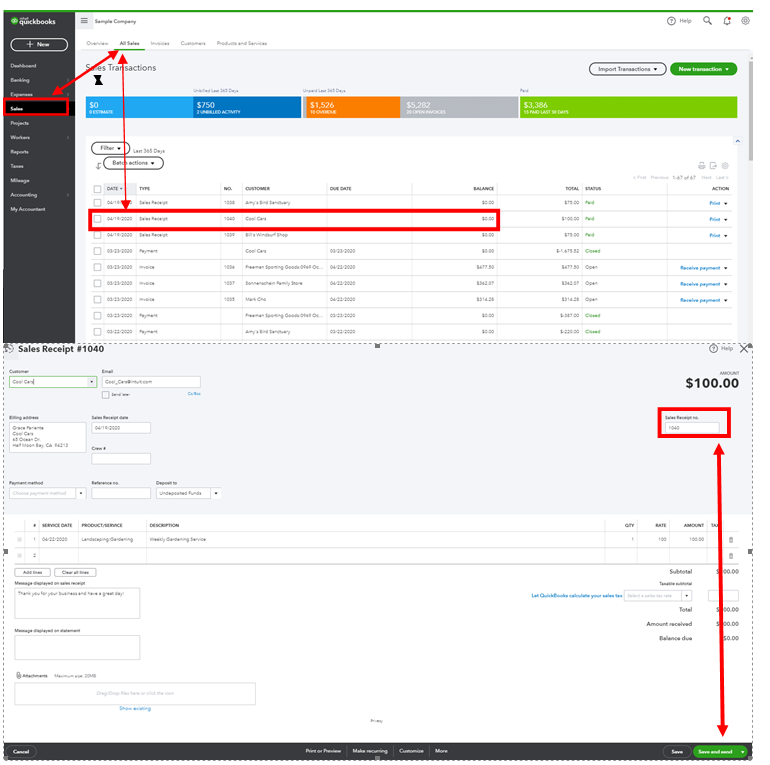770x765 pixels.
Task: Click the QuickBooks logo
Action: click(x=33, y=21)
